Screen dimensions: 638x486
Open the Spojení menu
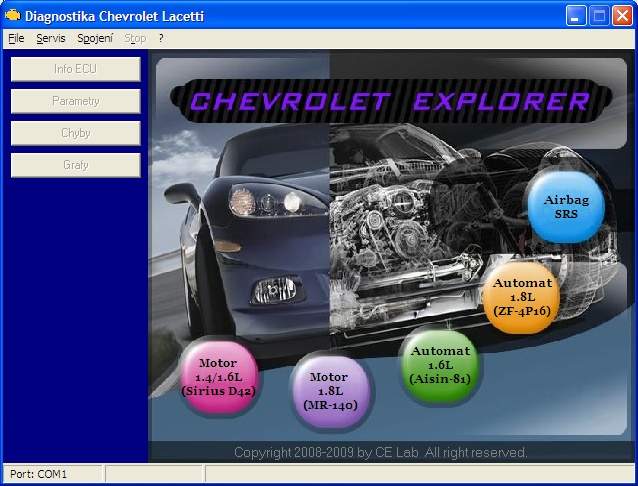point(95,38)
